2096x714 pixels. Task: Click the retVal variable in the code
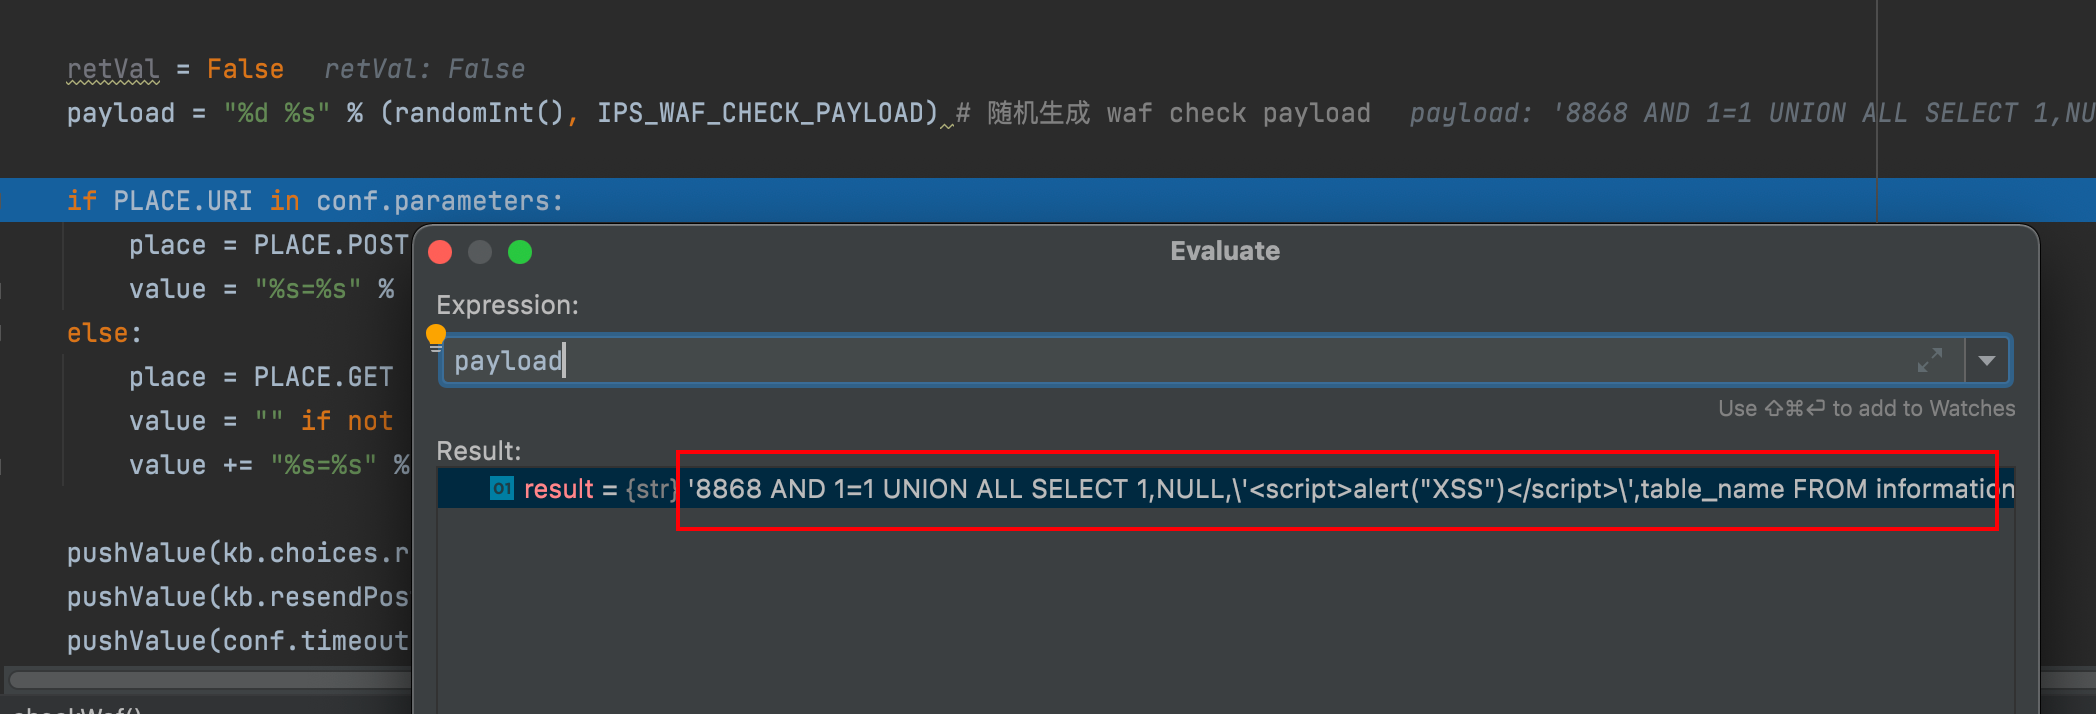(112, 69)
